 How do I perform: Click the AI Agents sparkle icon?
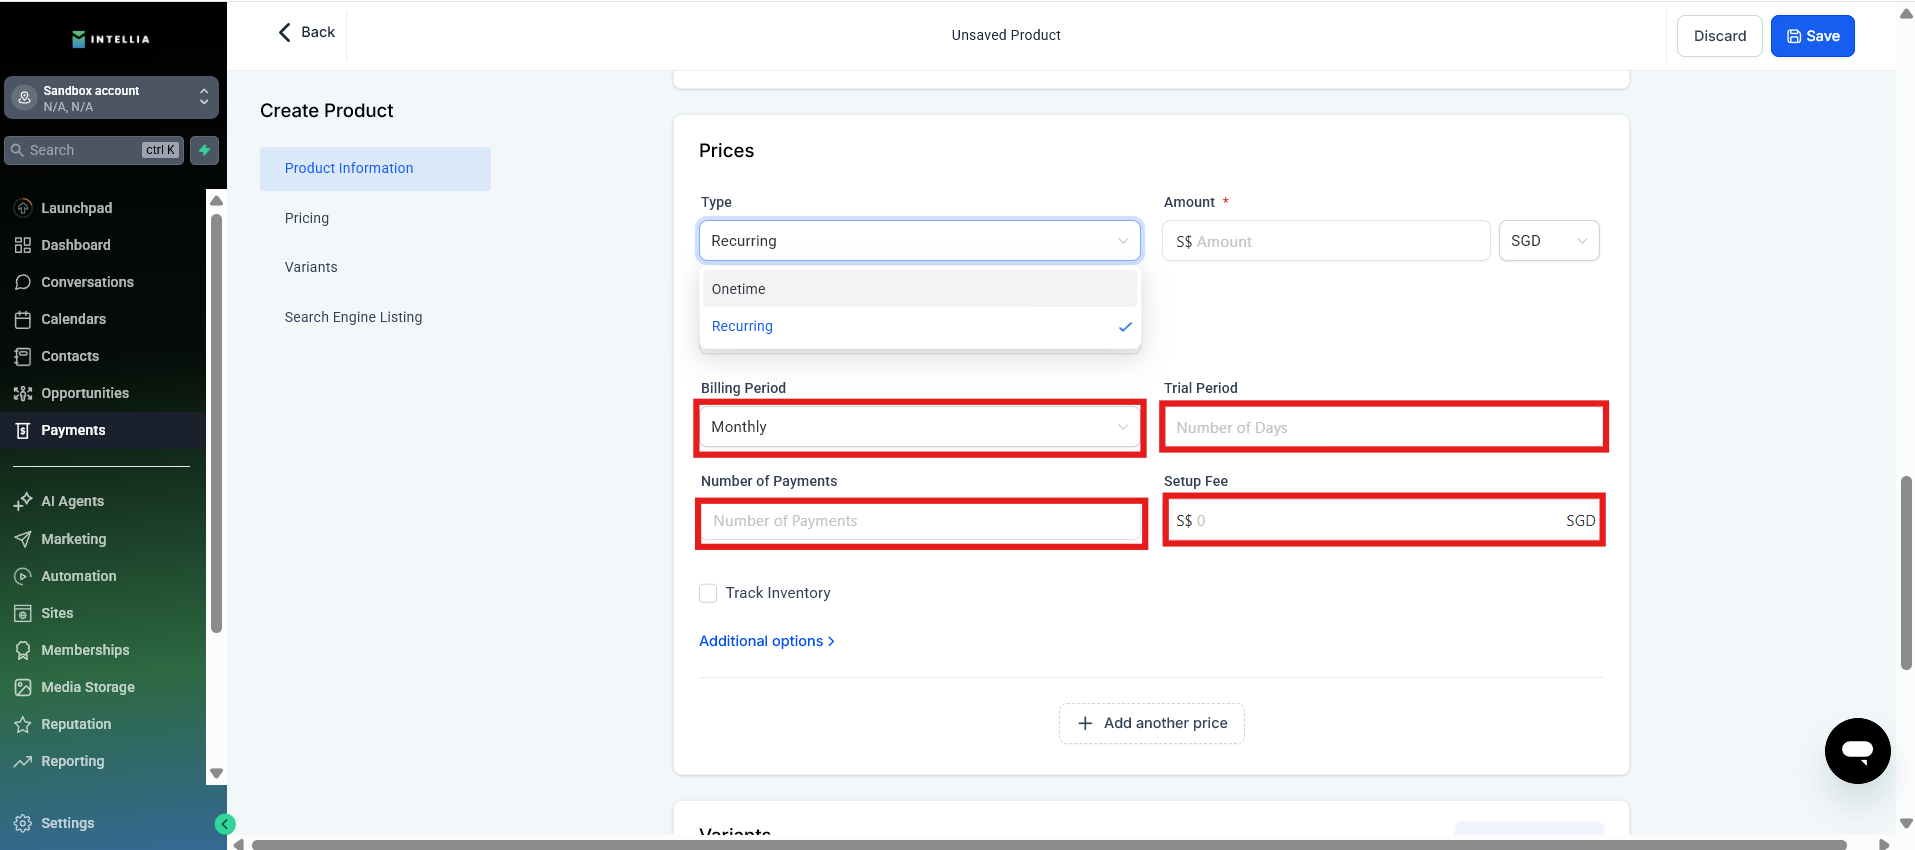coord(23,501)
